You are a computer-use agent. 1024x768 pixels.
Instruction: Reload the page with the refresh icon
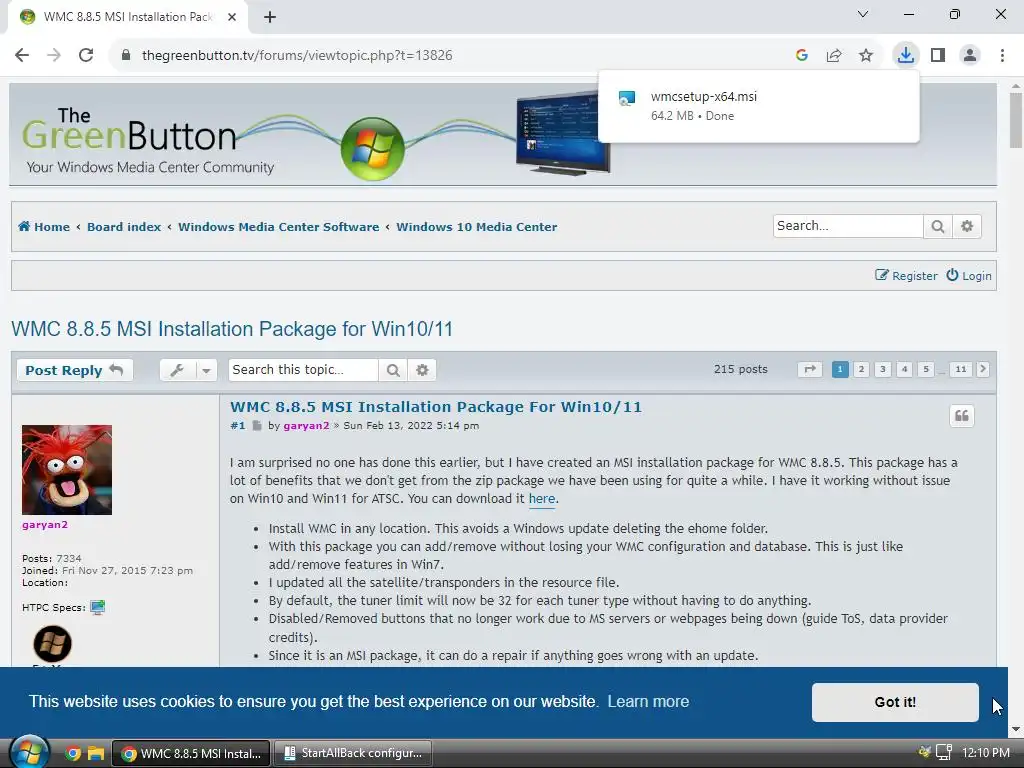[x=86, y=56]
